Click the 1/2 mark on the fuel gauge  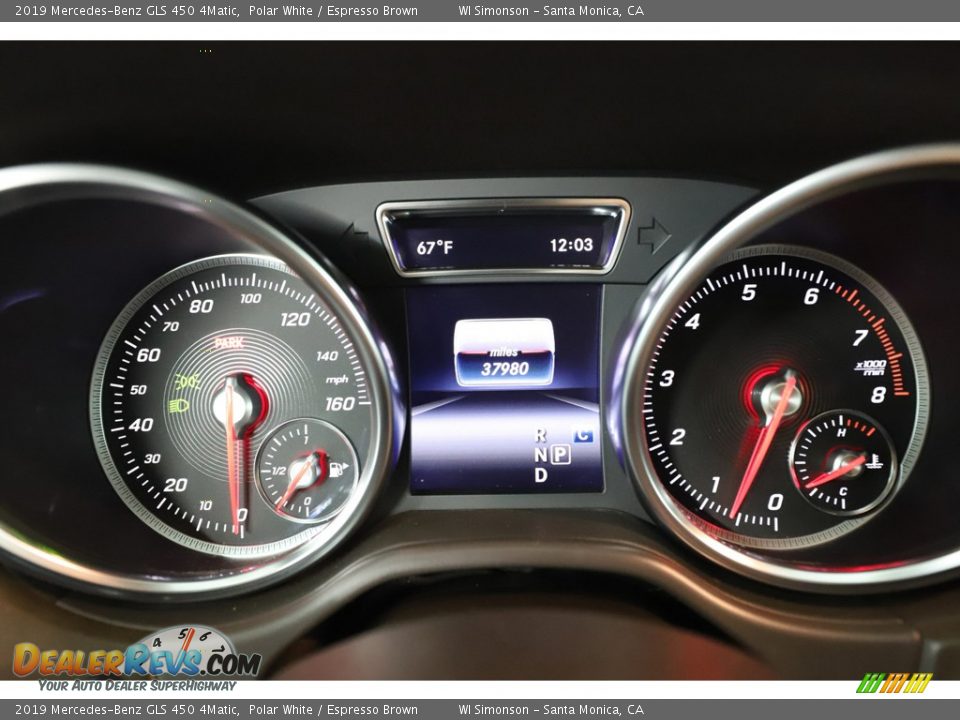point(279,471)
